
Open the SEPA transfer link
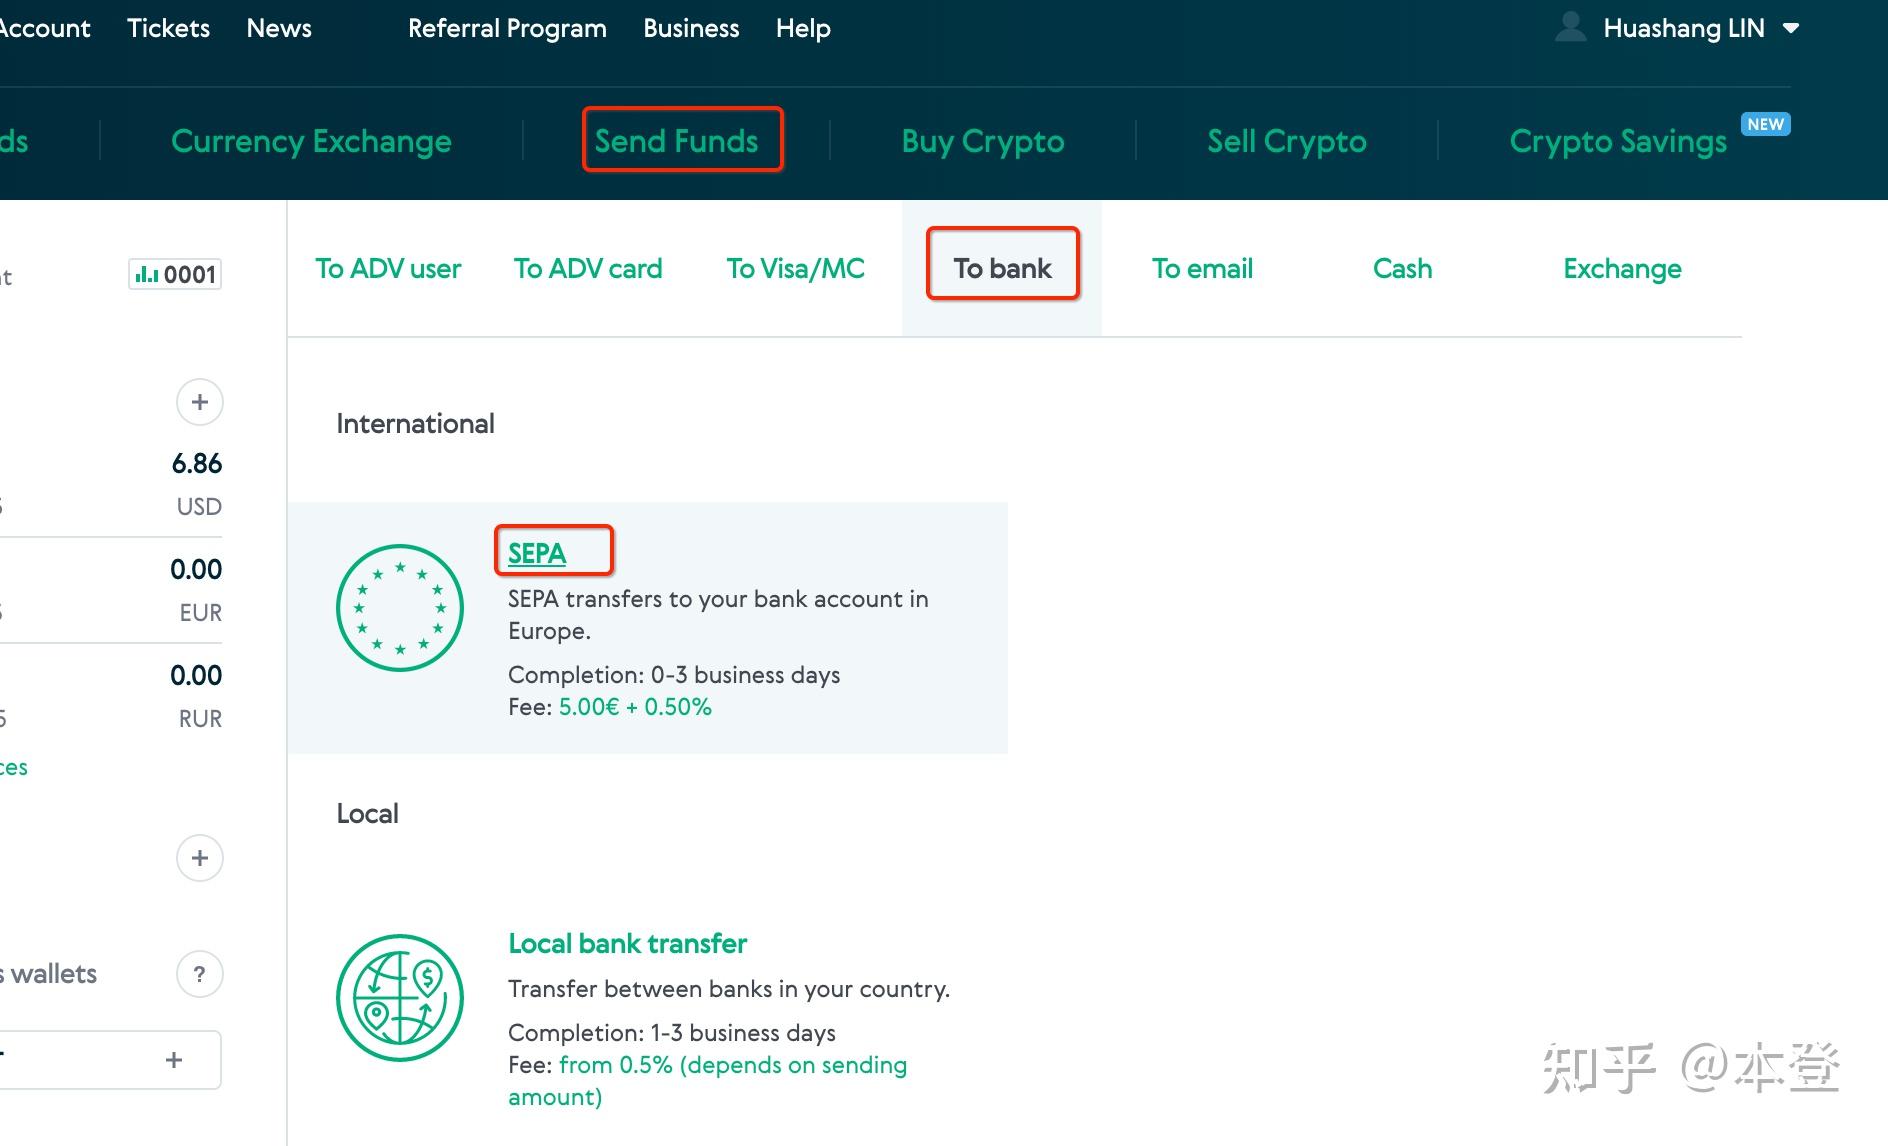pos(535,553)
